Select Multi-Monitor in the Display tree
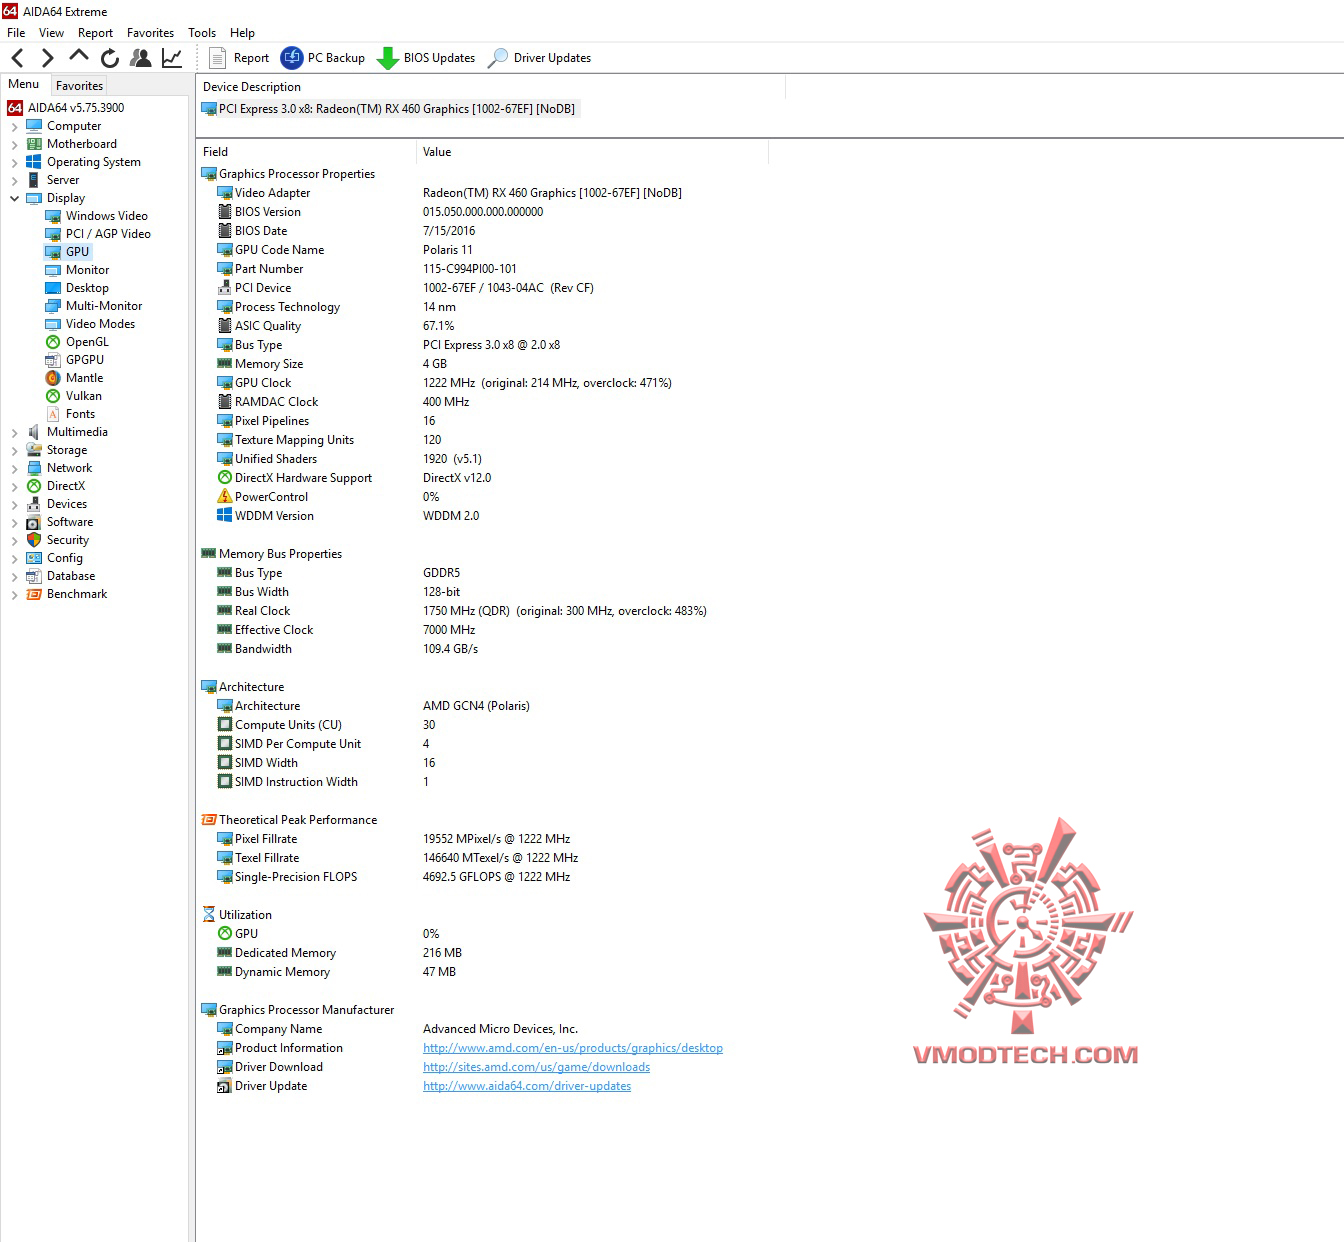This screenshot has height=1242, width=1344. pos(104,306)
